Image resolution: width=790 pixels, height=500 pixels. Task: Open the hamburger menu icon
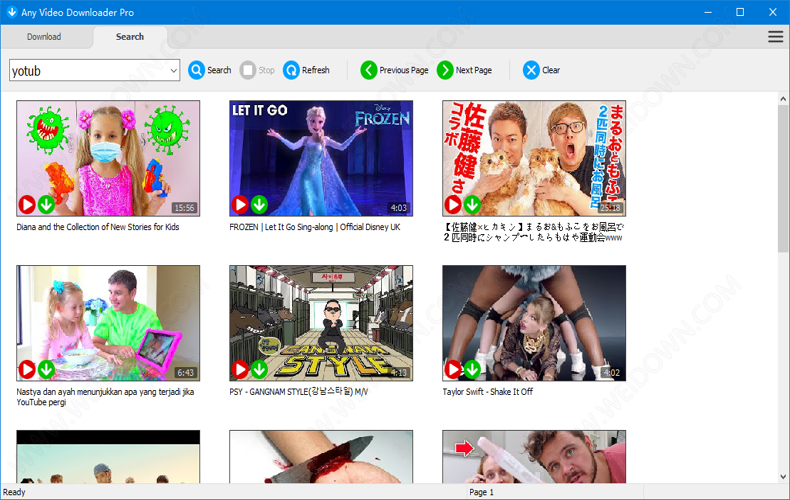tap(775, 37)
